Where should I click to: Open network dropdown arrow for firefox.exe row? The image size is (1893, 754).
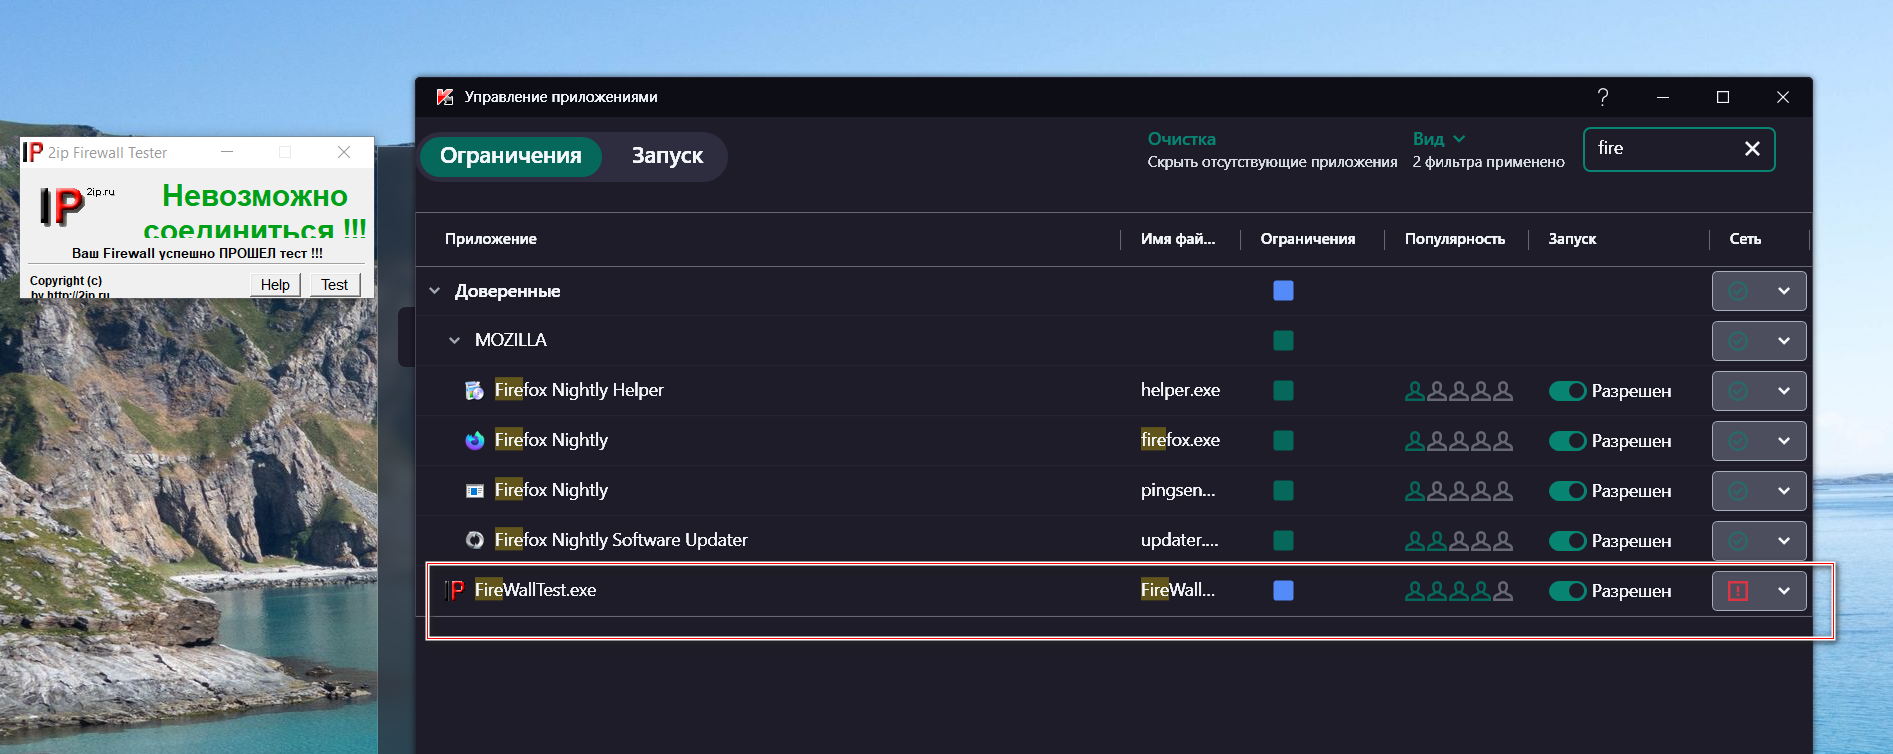pos(1784,441)
